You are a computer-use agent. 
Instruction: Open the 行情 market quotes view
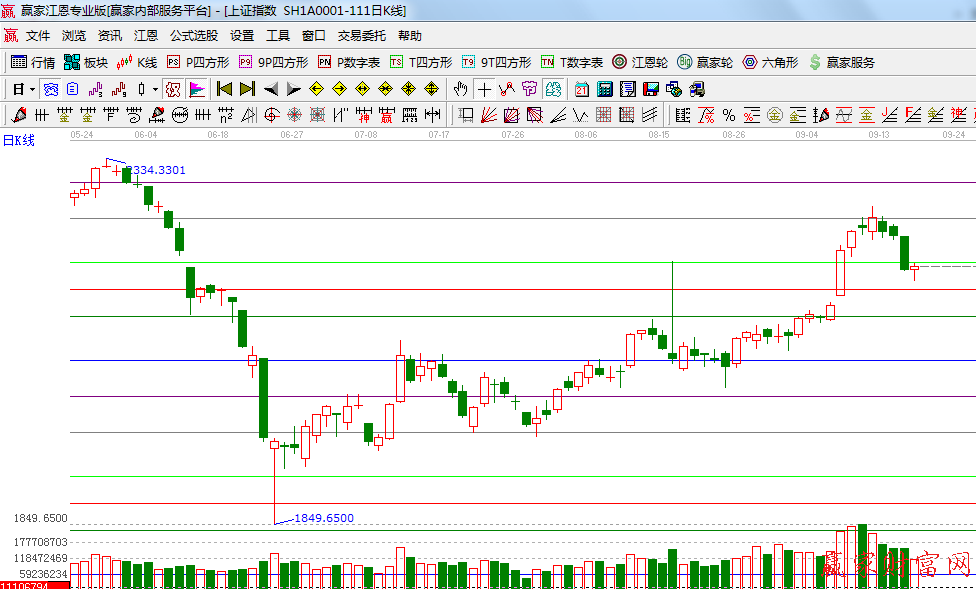coord(33,62)
